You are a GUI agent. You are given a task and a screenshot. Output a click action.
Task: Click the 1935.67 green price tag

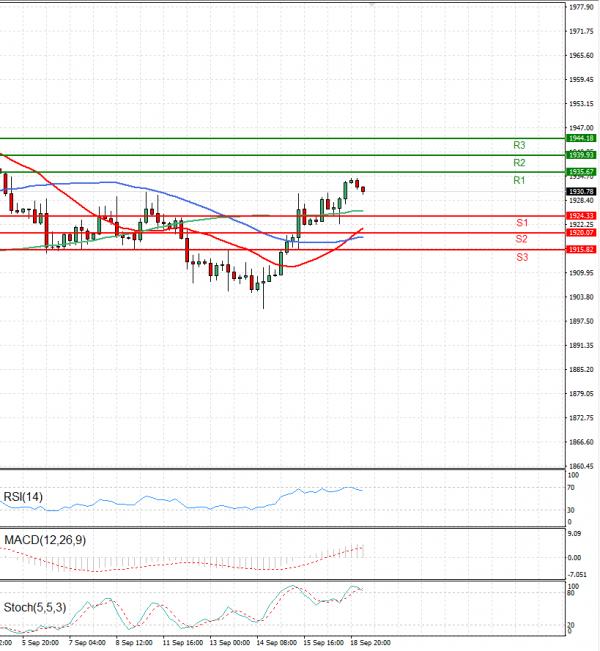point(581,172)
